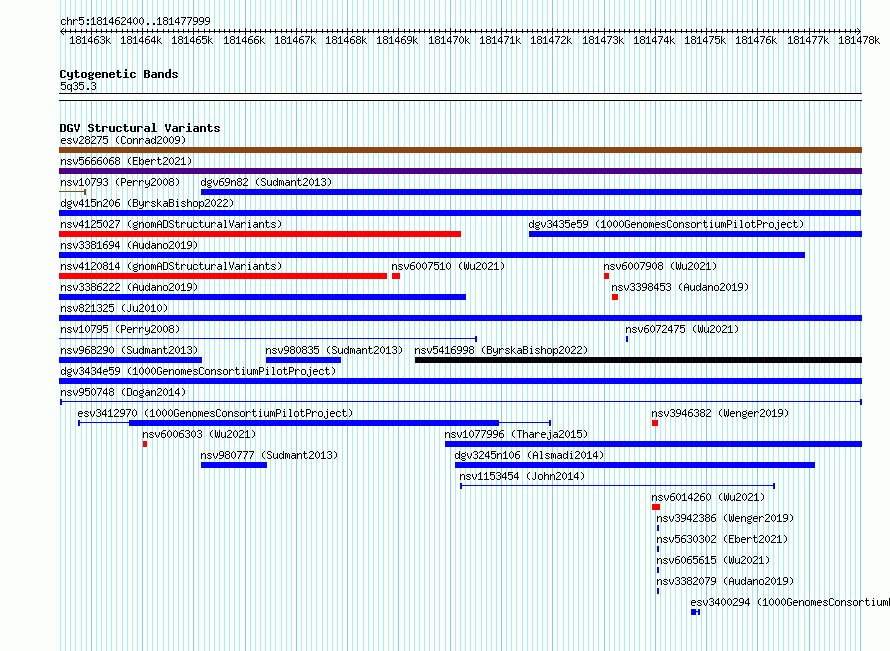Click the 181474k ruler tick label

pyautogui.click(x=654, y=40)
